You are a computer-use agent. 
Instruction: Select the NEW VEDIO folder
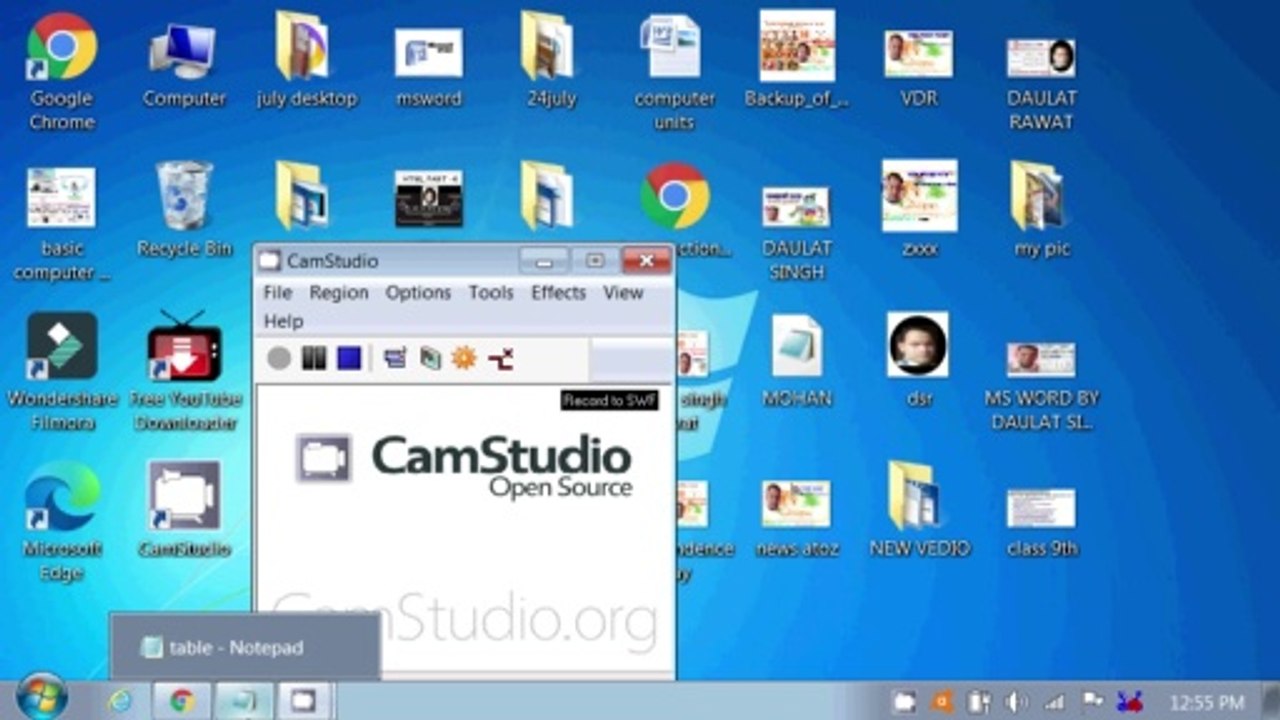tap(918, 510)
